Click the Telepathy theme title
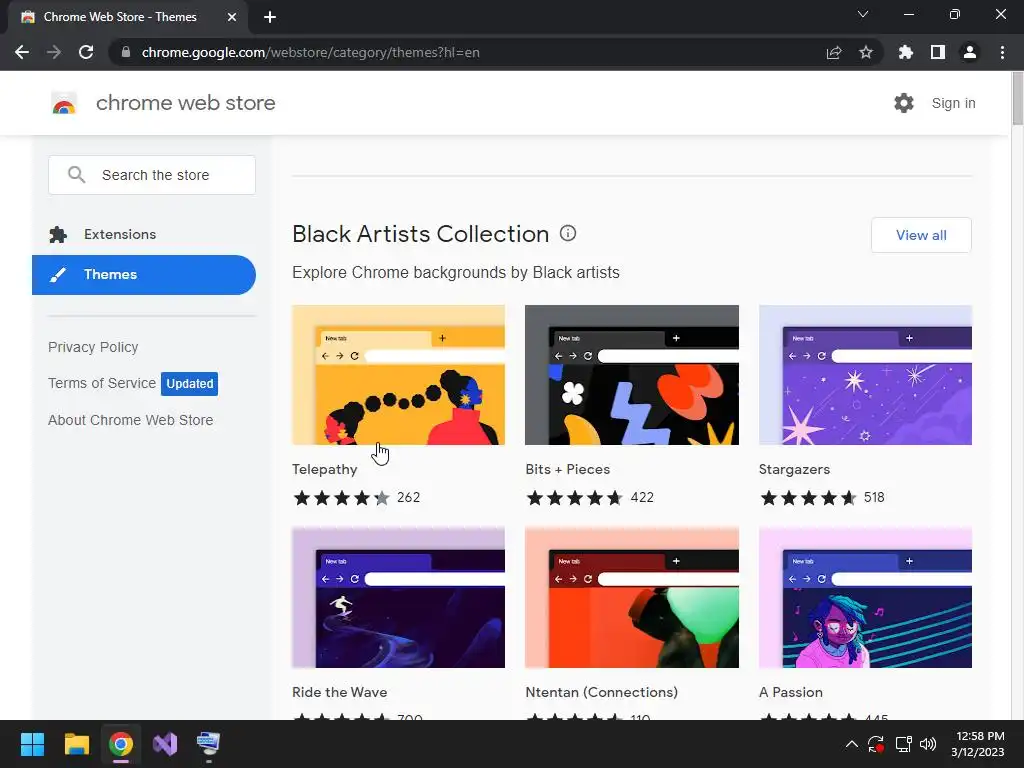 click(325, 469)
